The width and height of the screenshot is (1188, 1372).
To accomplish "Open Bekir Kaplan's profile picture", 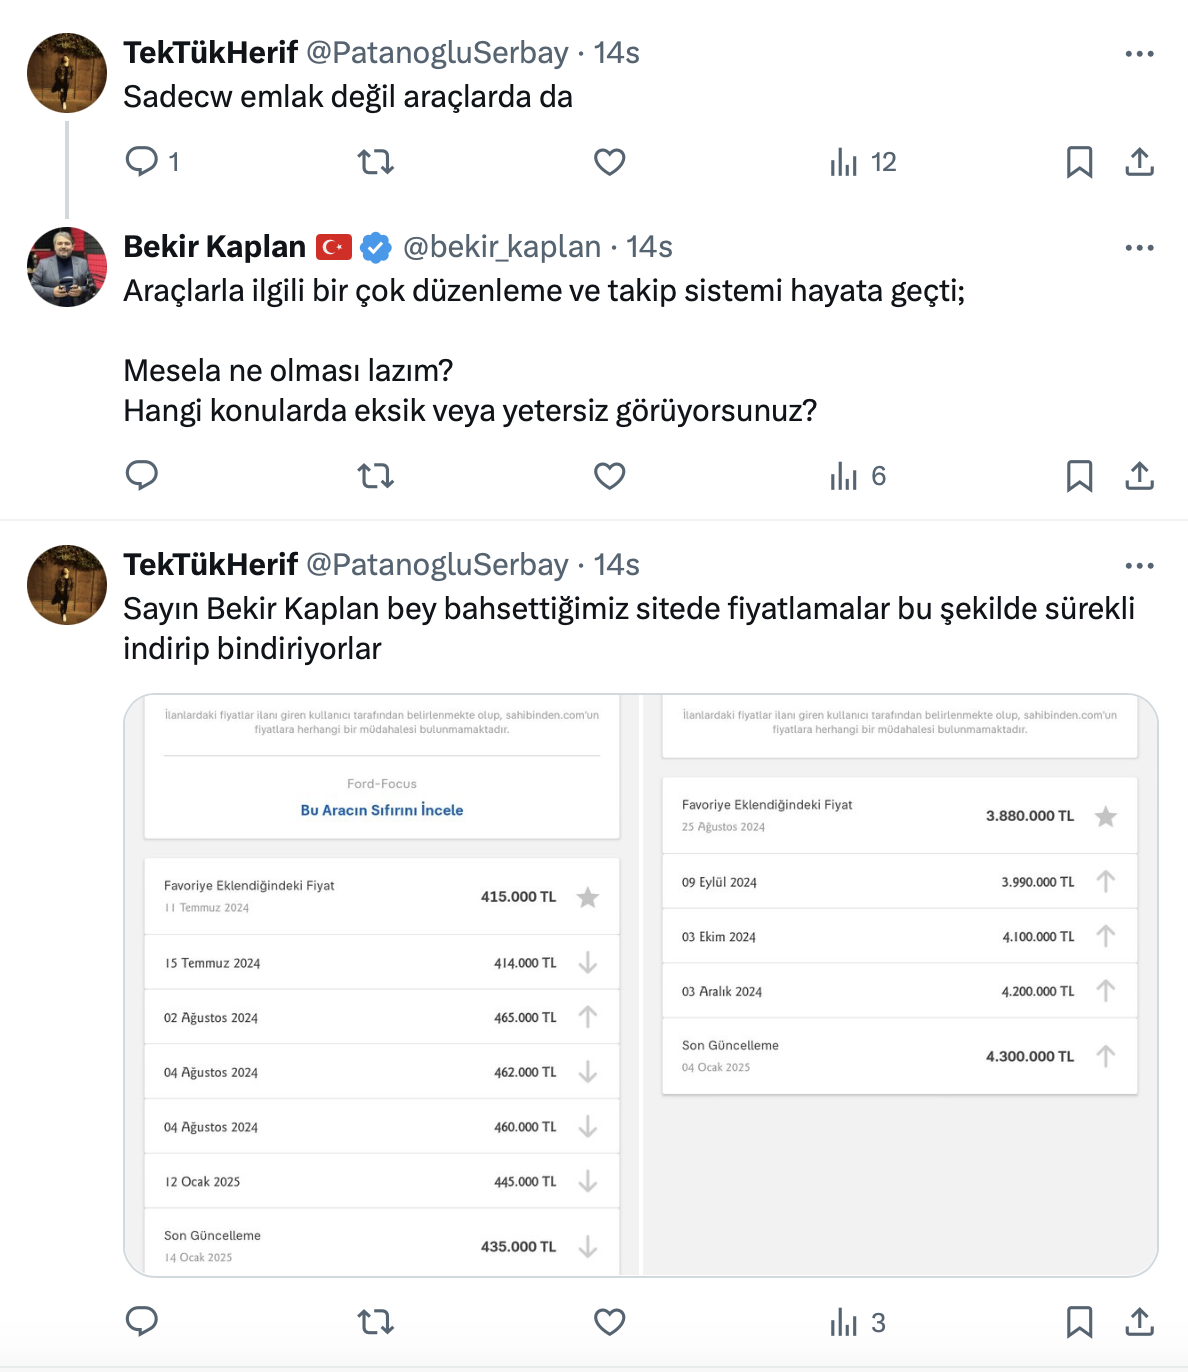I will [x=67, y=267].
